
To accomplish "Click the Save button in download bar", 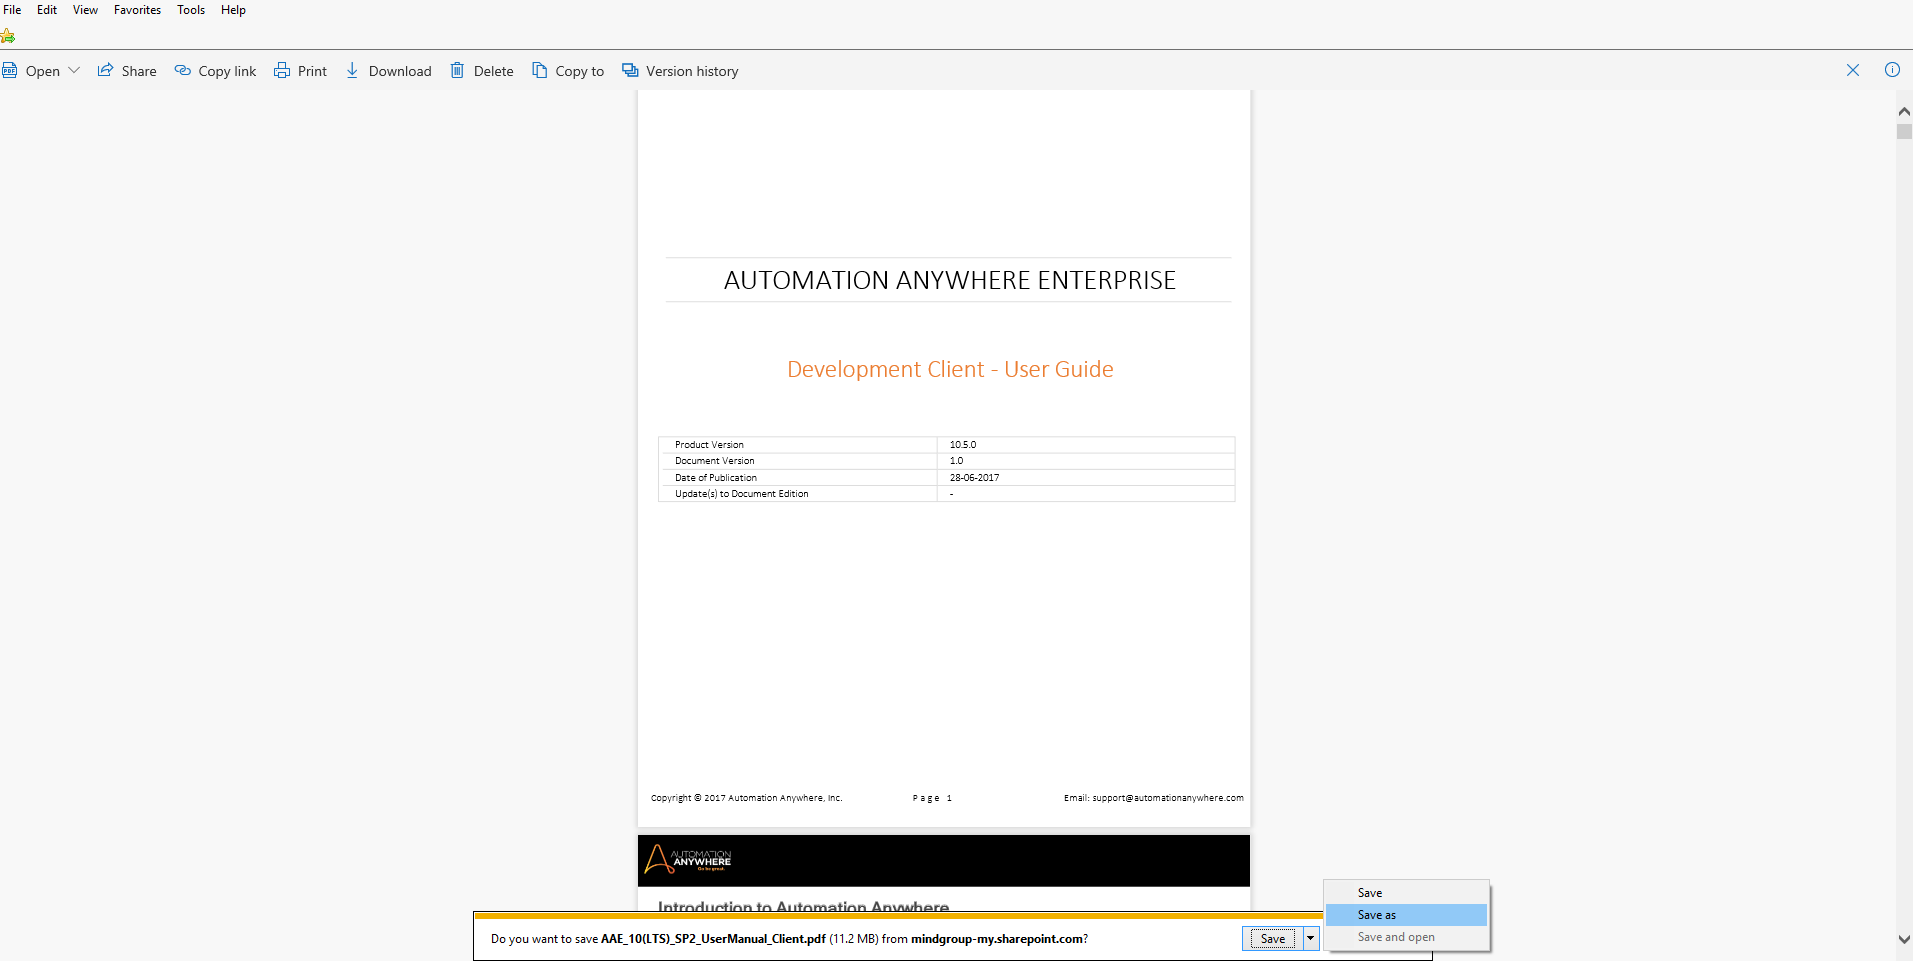I will tap(1272, 938).
